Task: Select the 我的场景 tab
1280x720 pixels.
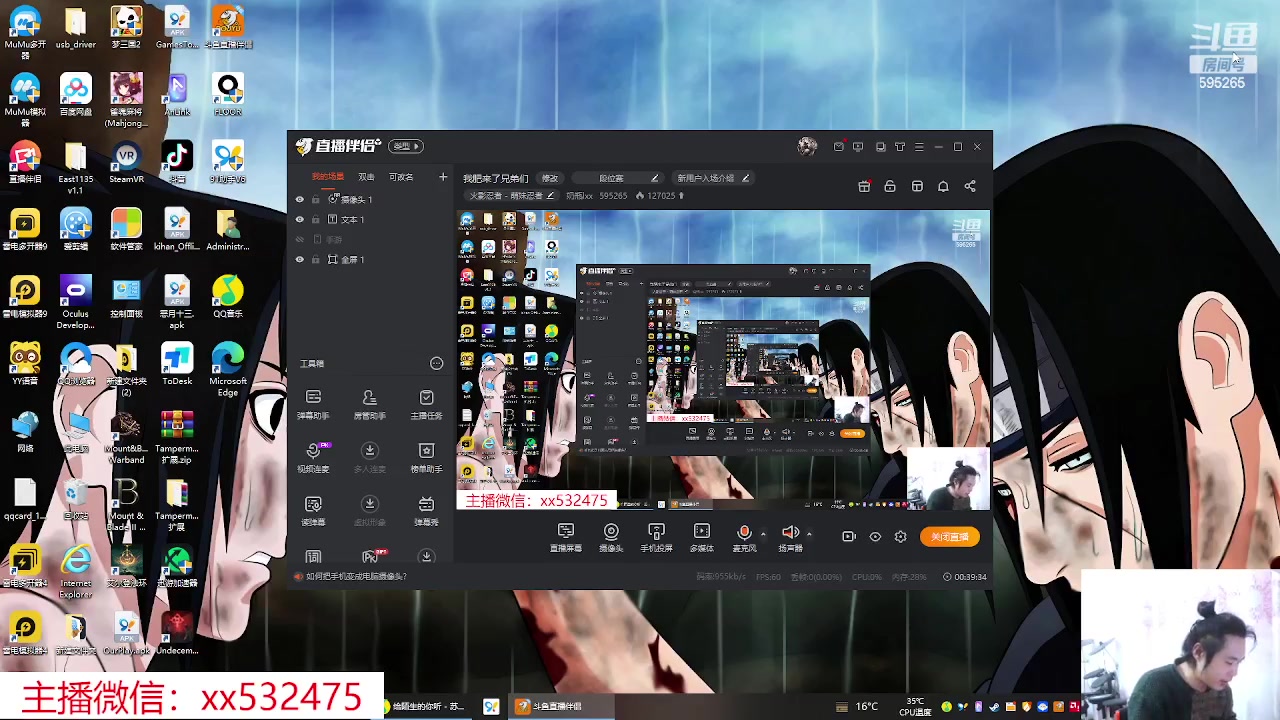Action: 327,177
